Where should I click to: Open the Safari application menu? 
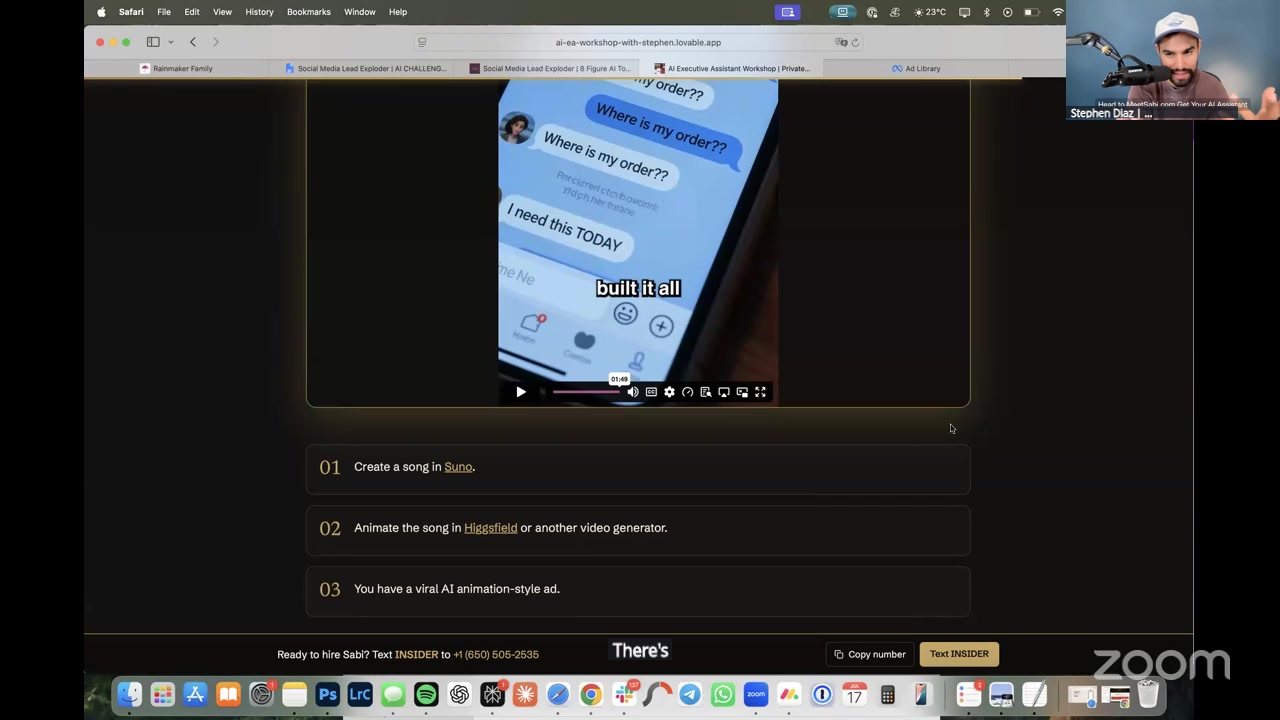click(x=131, y=12)
